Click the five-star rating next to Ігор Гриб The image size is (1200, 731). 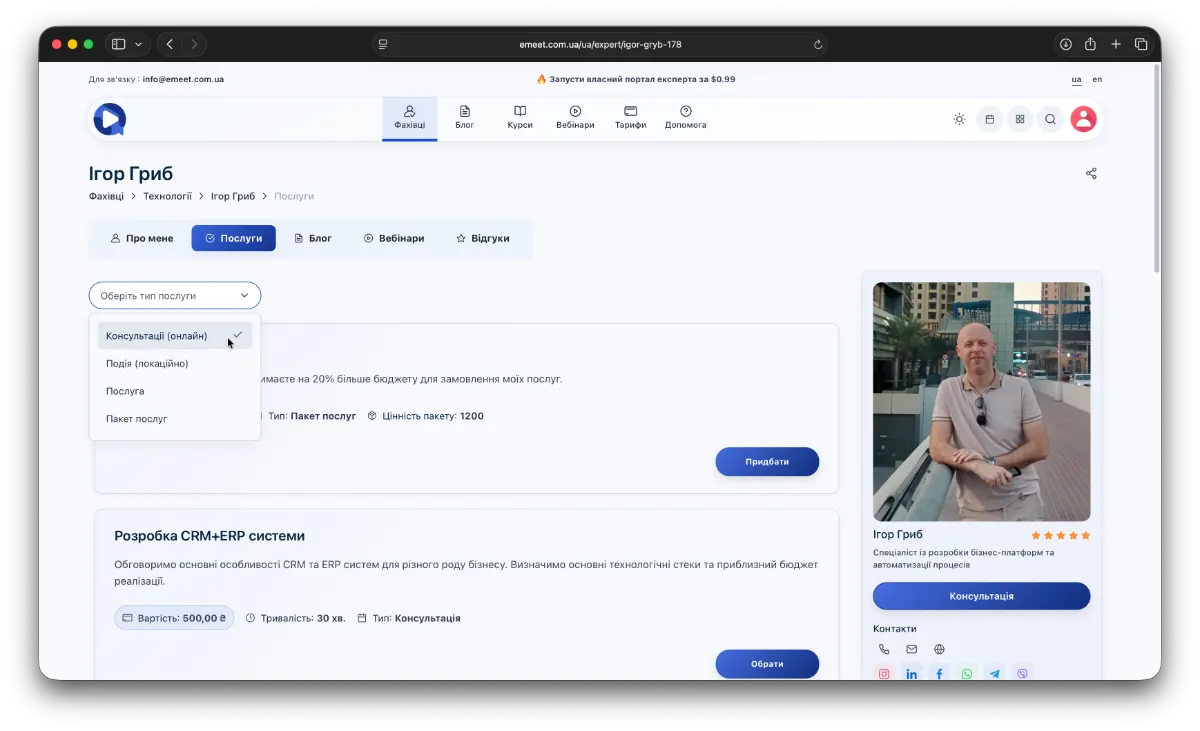tap(1060, 535)
